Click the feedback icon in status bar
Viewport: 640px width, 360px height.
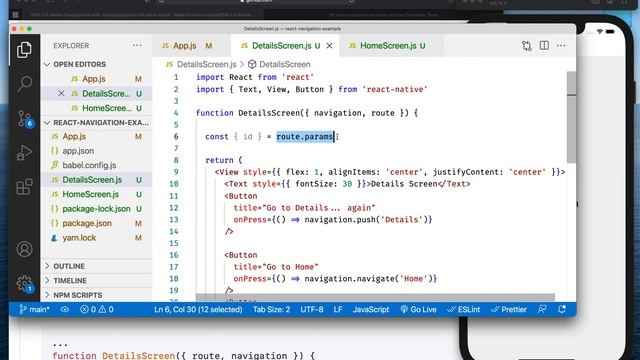(542, 309)
